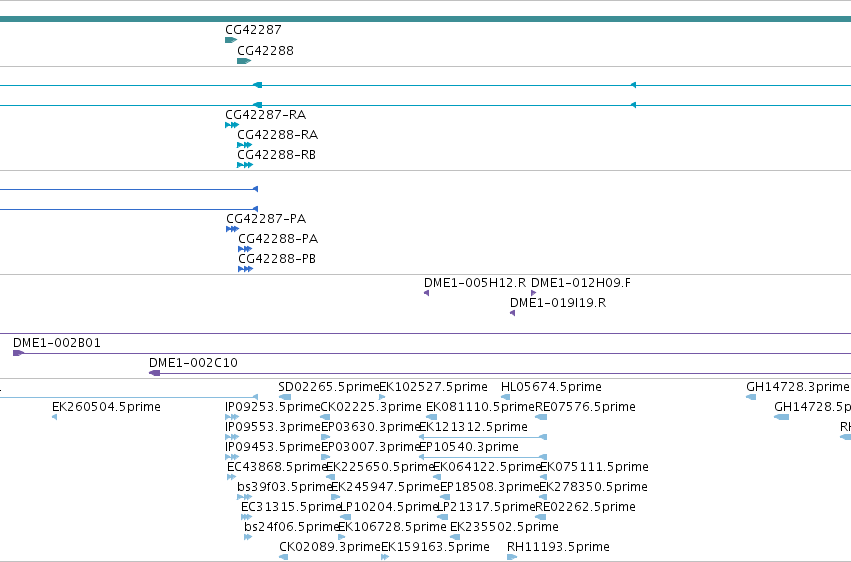Click the HL05674.5prime EST label

pos(551,387)
